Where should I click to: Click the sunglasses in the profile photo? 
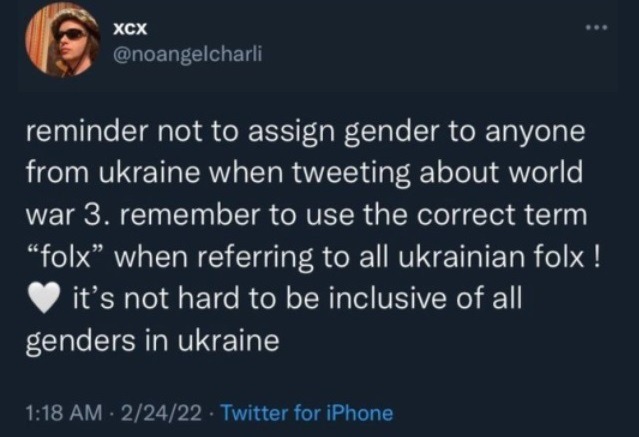(x=70, y=33)
